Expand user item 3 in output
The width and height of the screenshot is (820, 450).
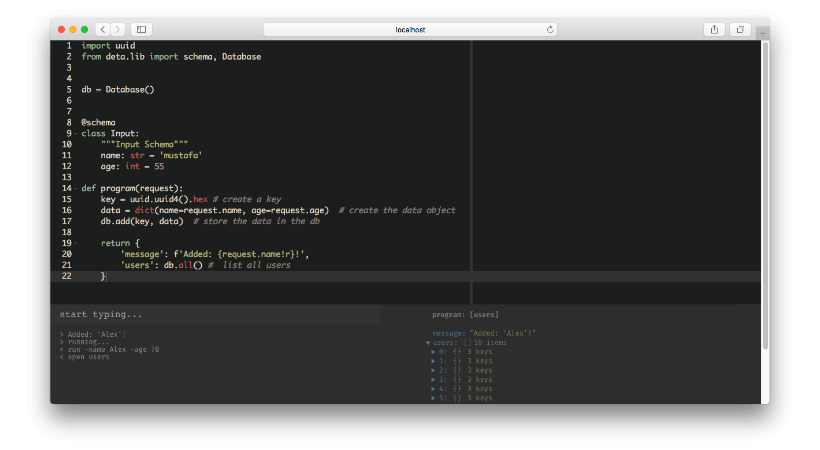coord(433,379)
